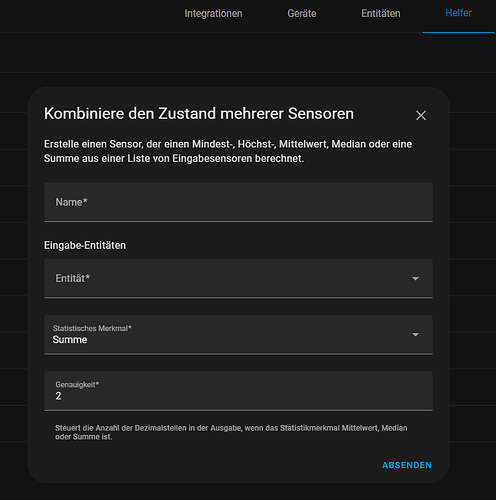
Task: Click the value 2 in Genauigkeit
Action: click(58, 396)
